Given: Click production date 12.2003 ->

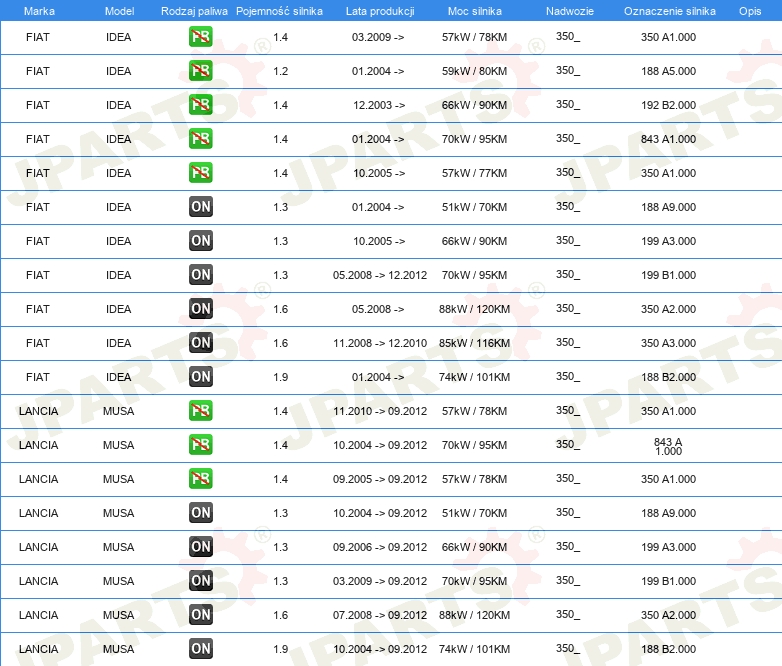Looking at the screenshot, I should [x=379, y=105].
